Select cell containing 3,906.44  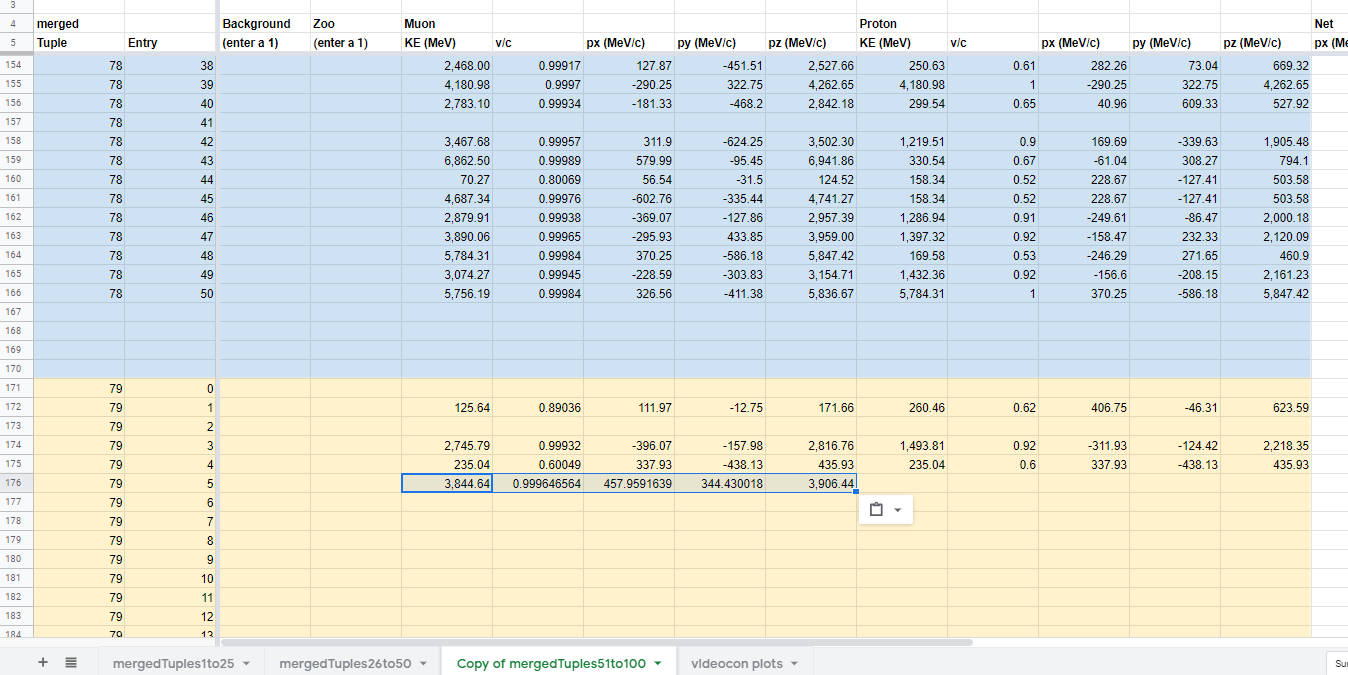(811, 483)
